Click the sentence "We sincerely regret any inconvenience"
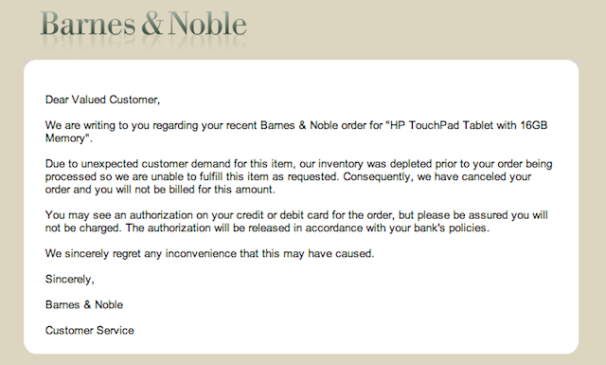 (209, 254)
